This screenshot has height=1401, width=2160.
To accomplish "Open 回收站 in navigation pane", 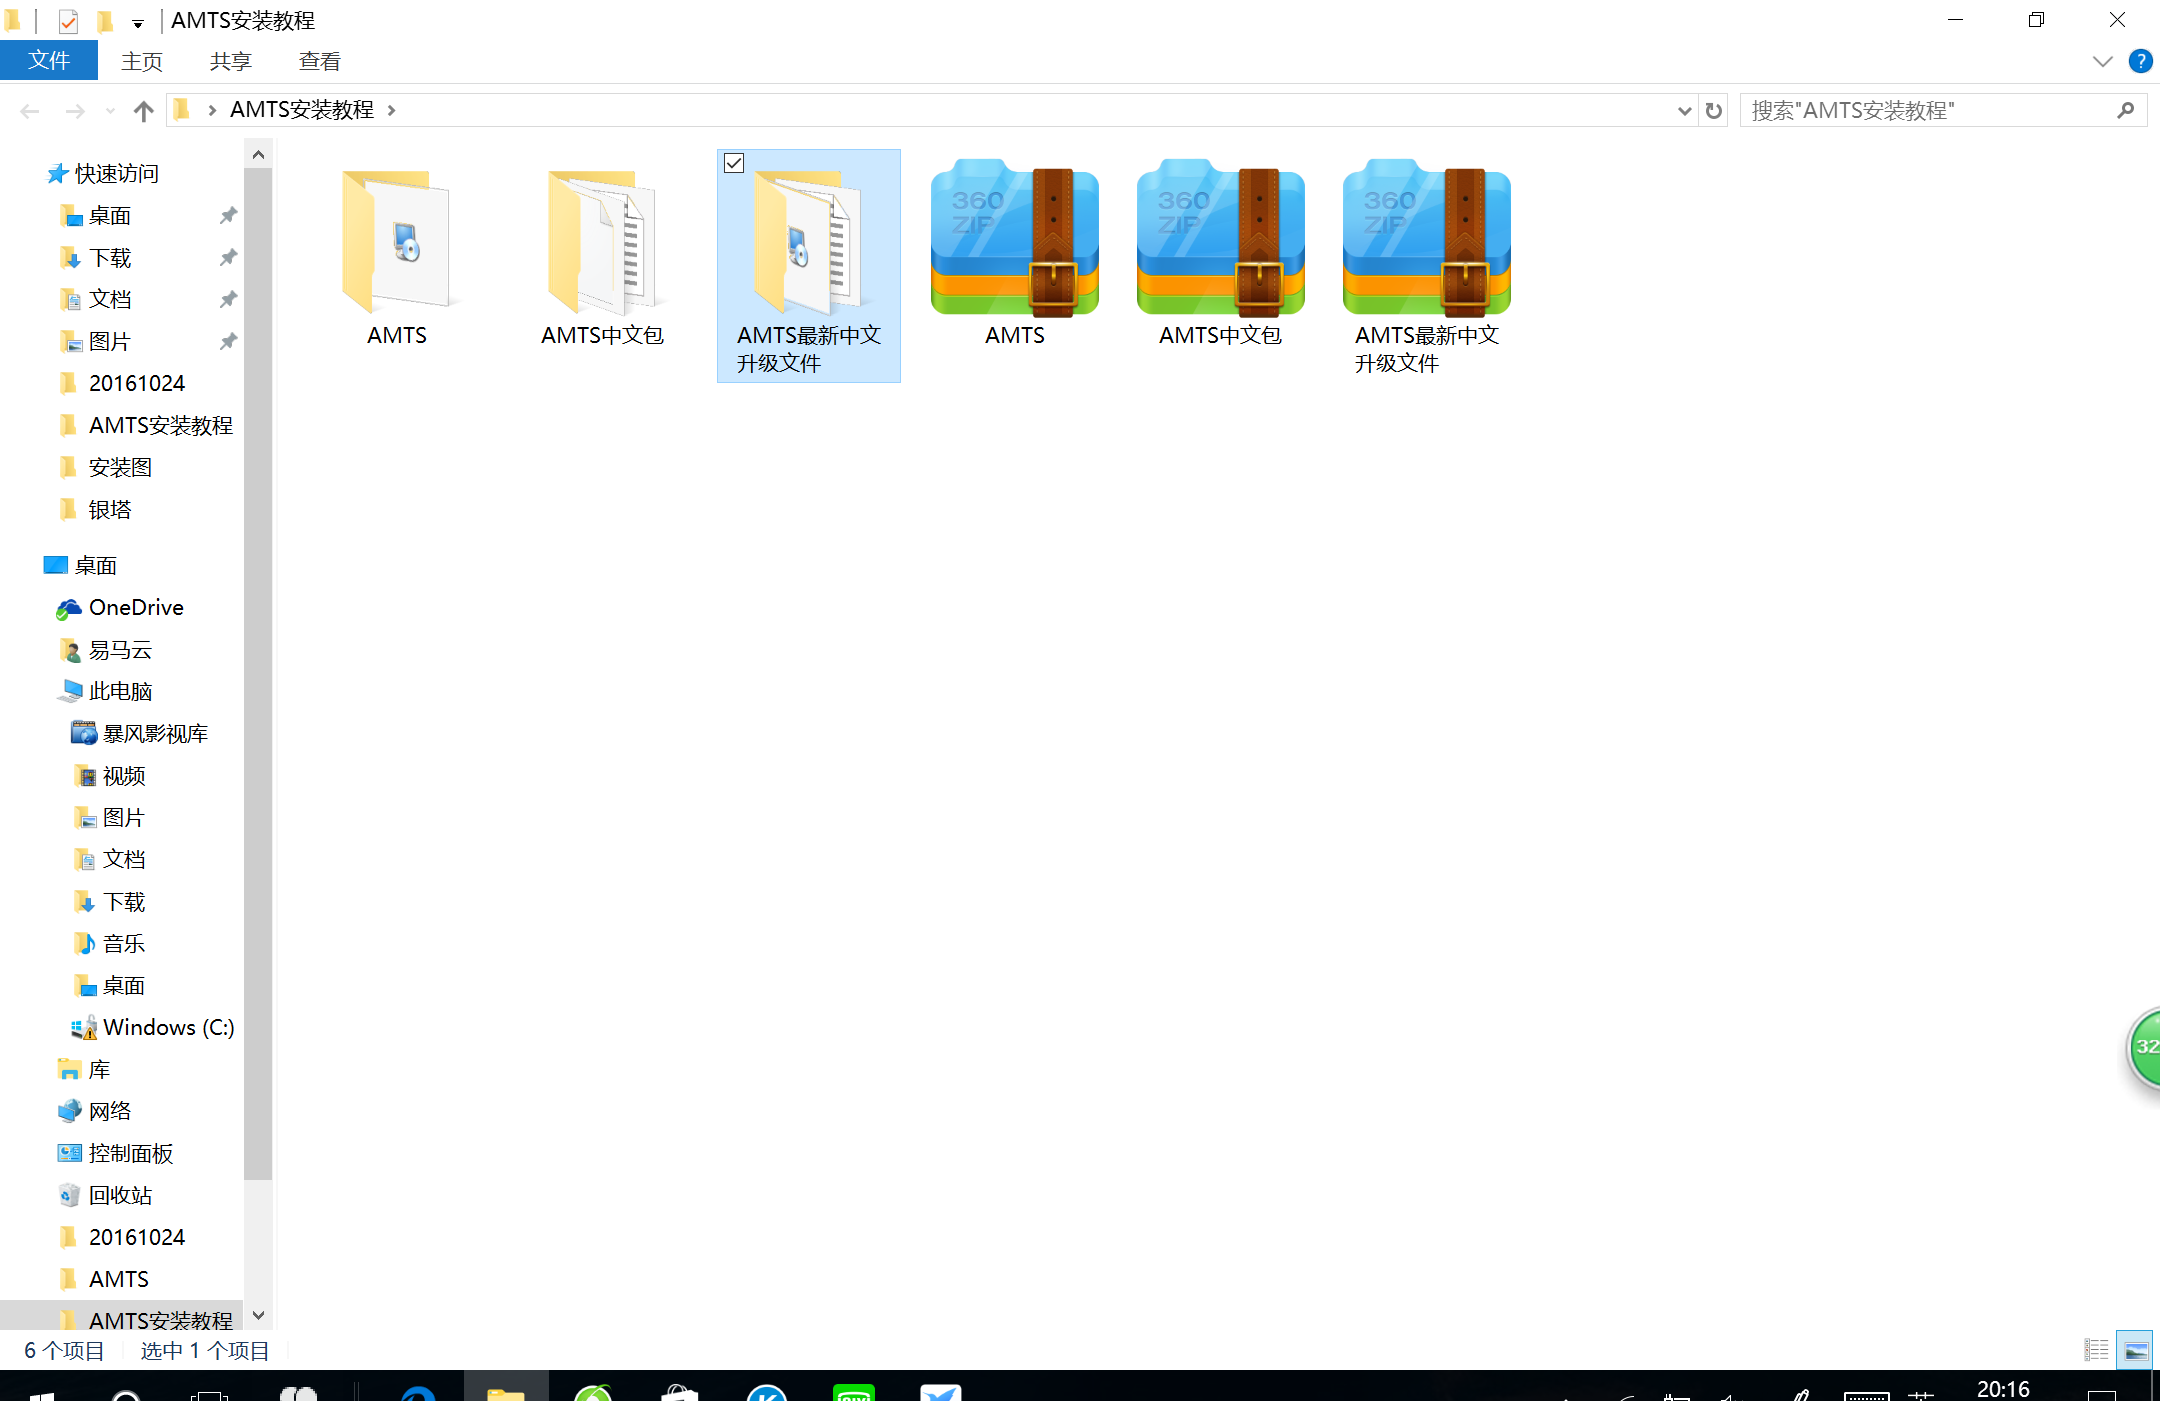I will click(106, 1196).
